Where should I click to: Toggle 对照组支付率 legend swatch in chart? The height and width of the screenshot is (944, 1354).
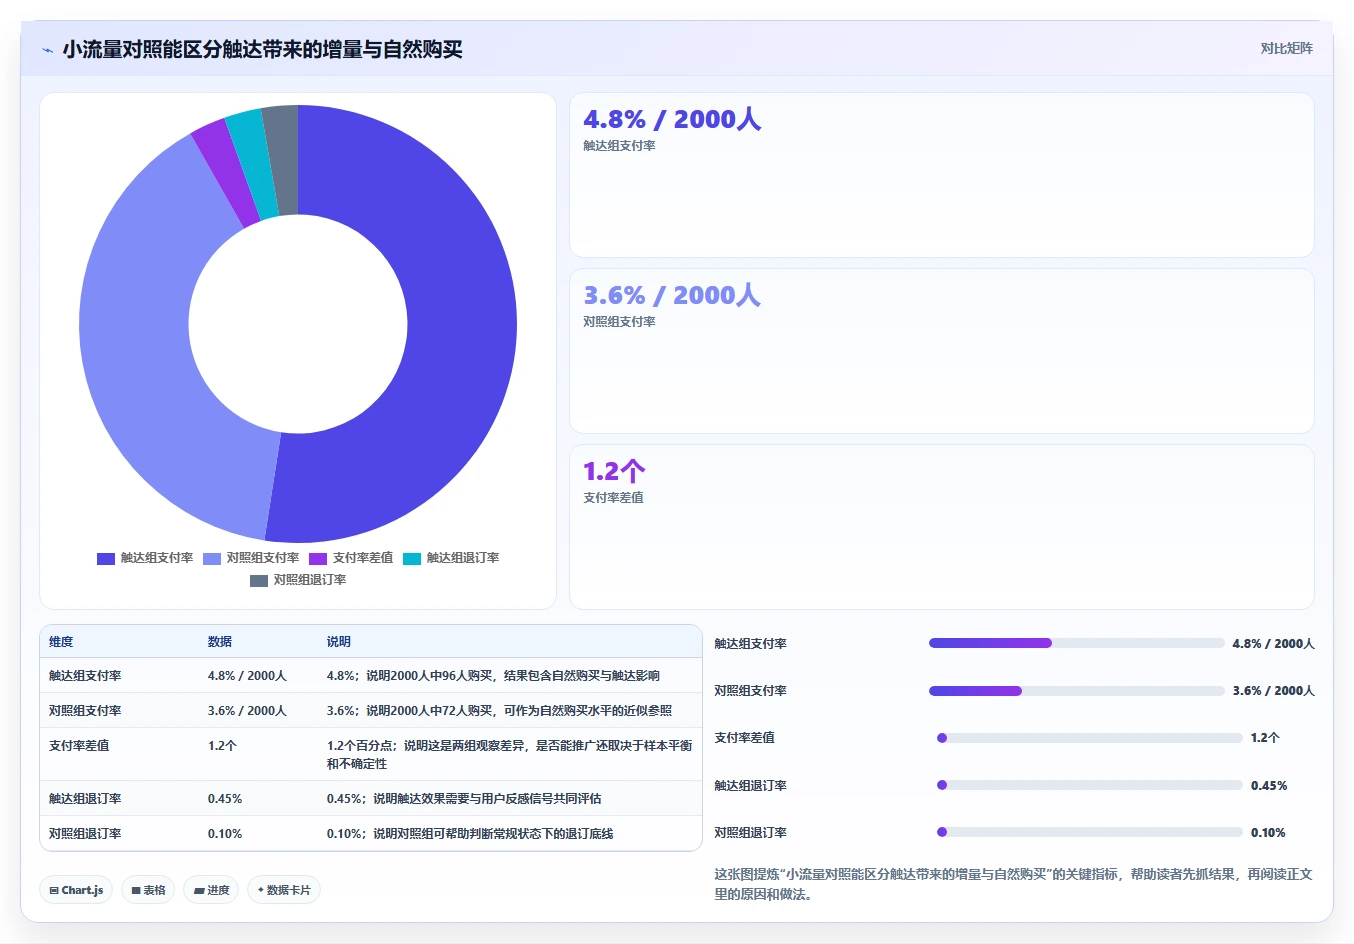(x=212, y=558)
